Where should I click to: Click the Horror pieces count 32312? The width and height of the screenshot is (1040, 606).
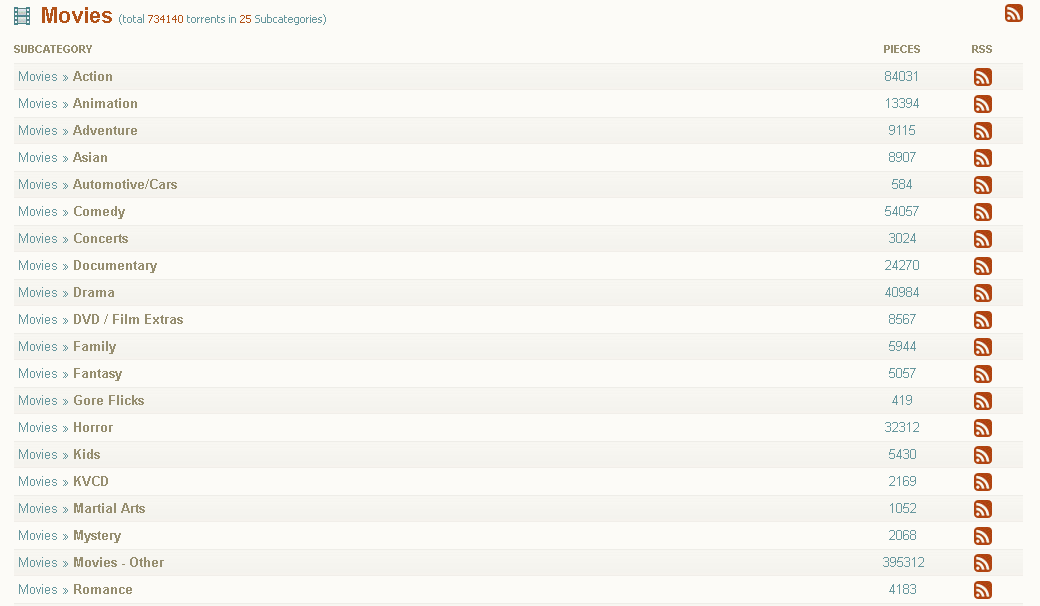[901, 428]
